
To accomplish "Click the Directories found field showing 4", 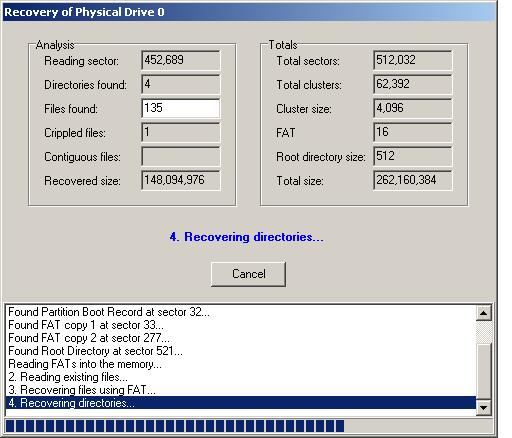I will coord(181,84).
